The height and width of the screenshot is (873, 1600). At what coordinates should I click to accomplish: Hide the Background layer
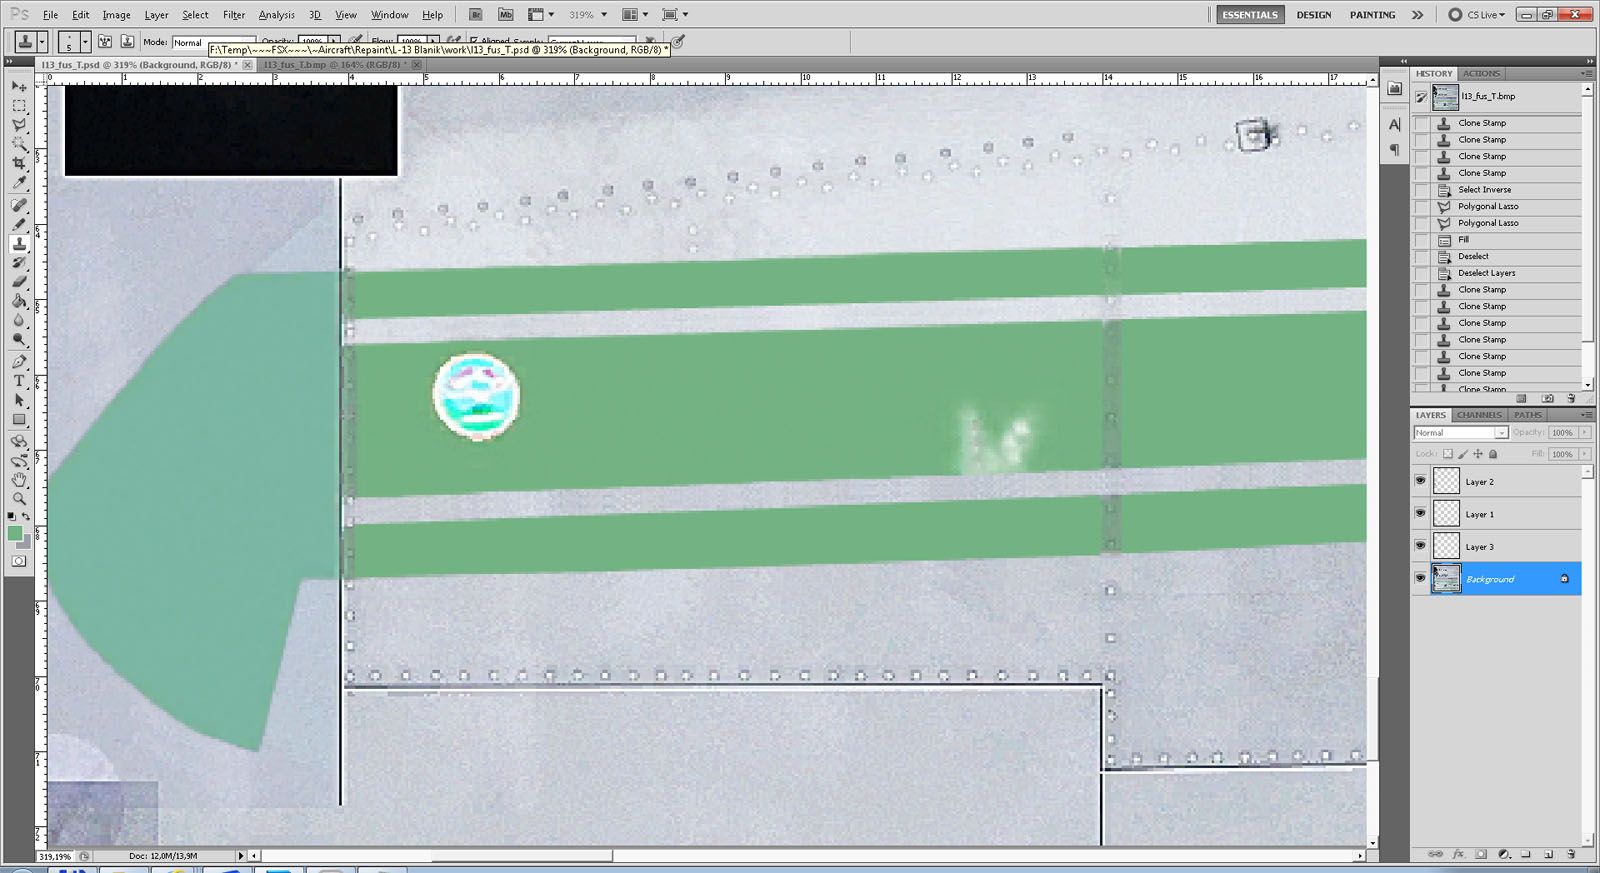tap(1420, 579)
